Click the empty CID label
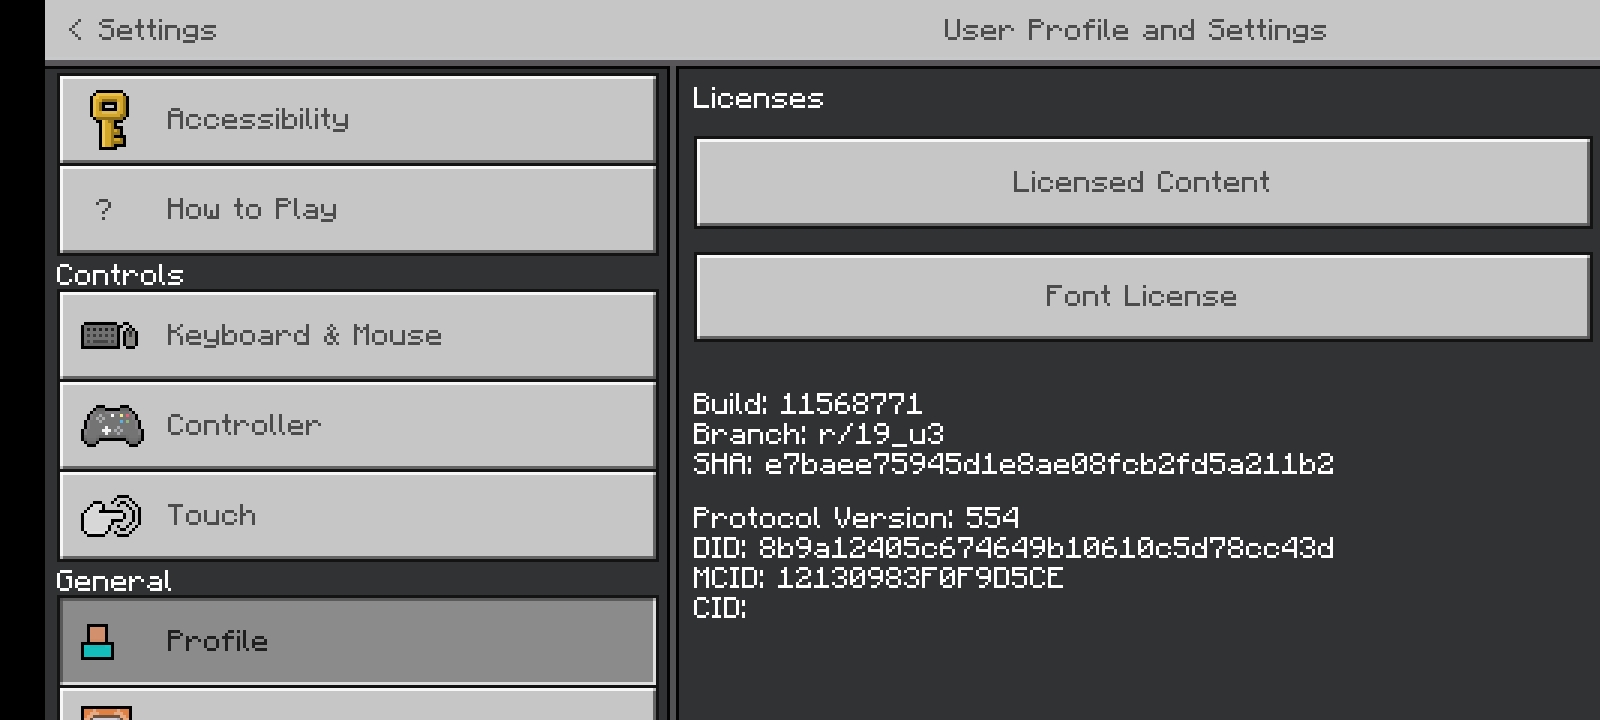This screenshot has height=720, width=1600. click(719, 608)
